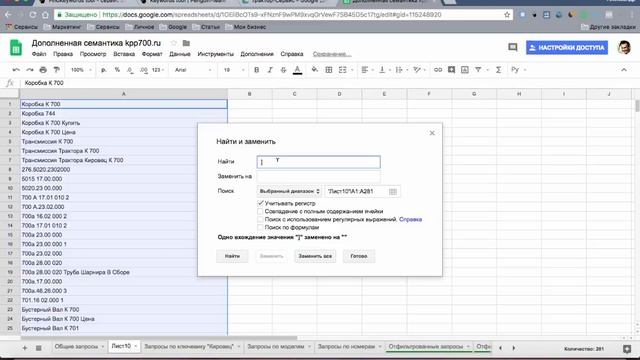Insert chart from toolbar
The image size is (640, 360).
465,70
